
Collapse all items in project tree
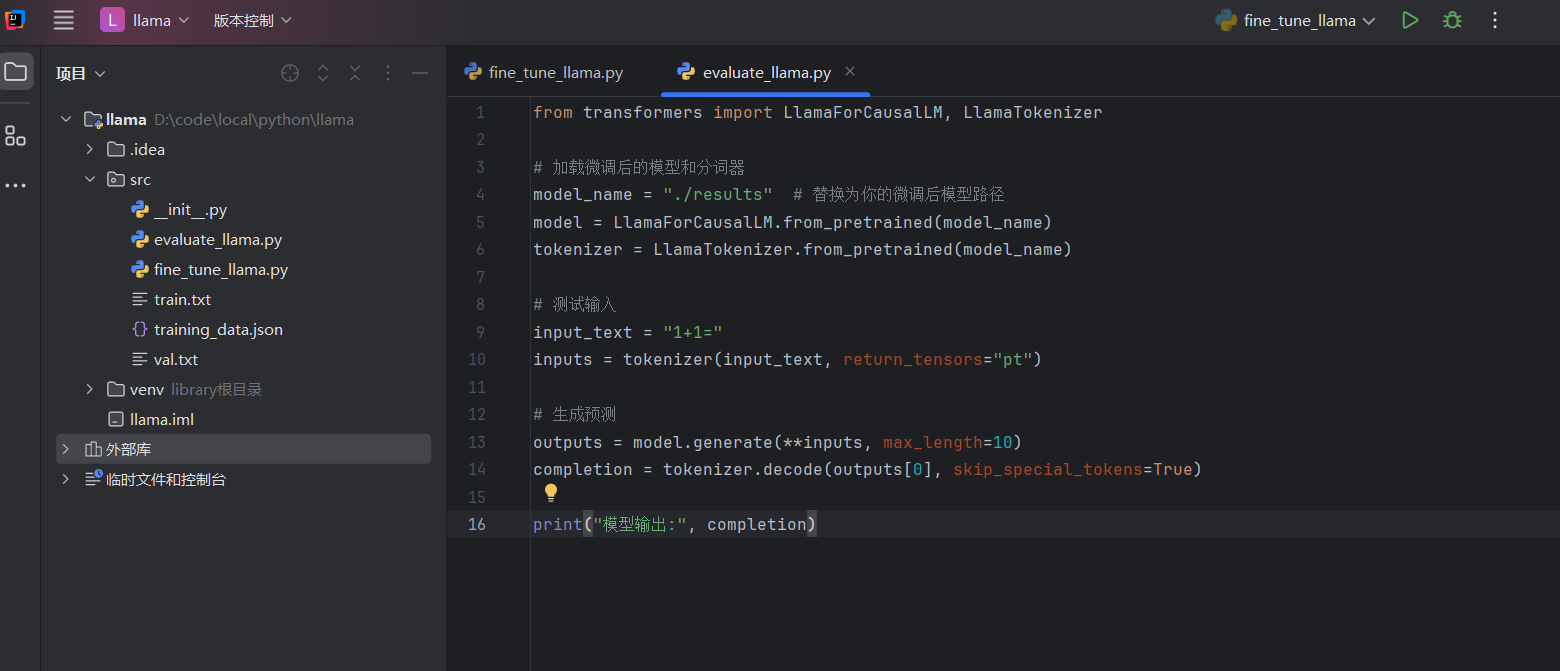tap(355, 73)
